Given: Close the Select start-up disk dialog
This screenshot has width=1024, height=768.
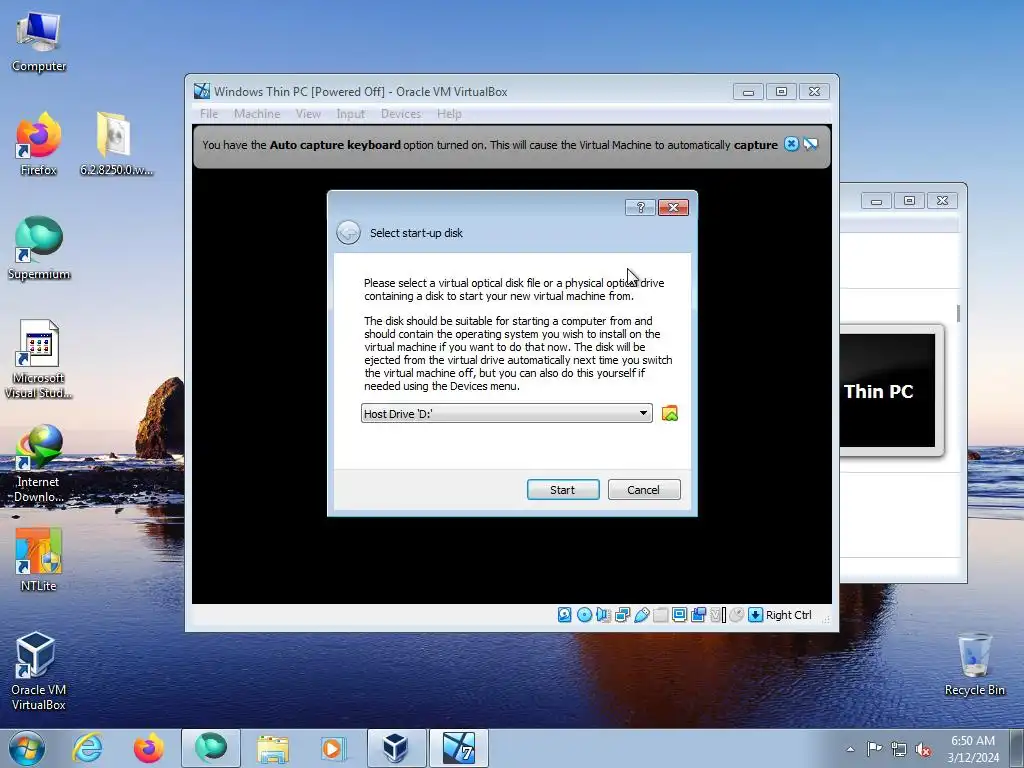Looking at the screenshot, I should 673,208.
